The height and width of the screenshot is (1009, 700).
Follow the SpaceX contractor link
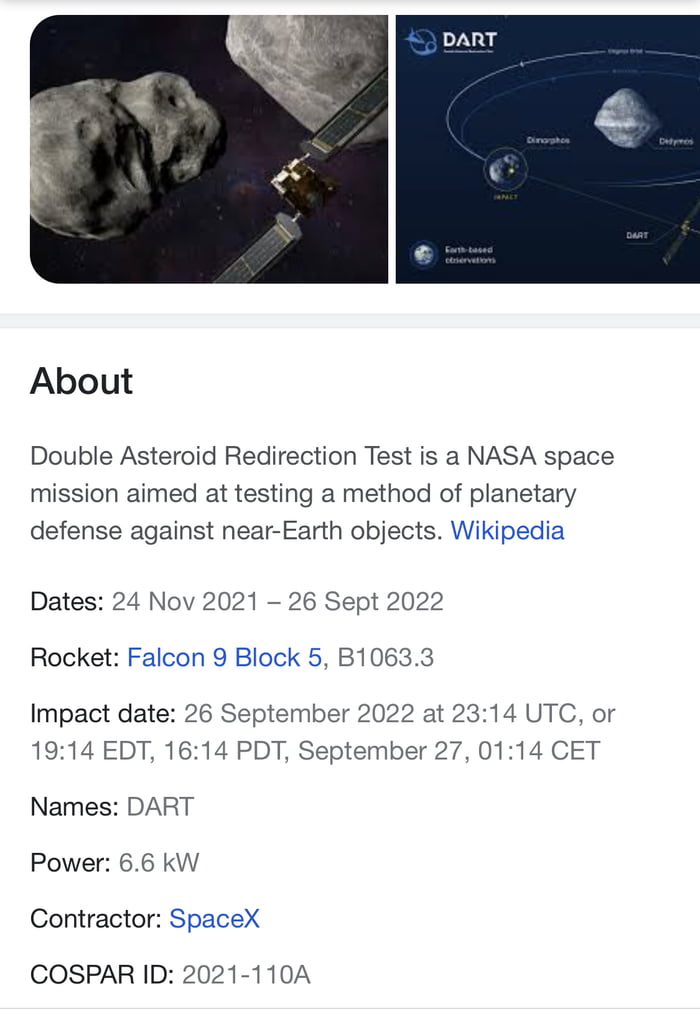214,919
